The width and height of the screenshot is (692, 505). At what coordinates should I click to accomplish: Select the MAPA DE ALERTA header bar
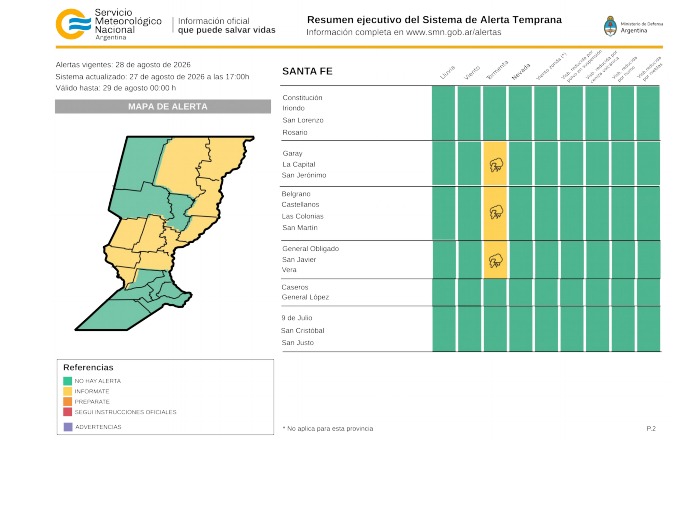coord(163,106)
